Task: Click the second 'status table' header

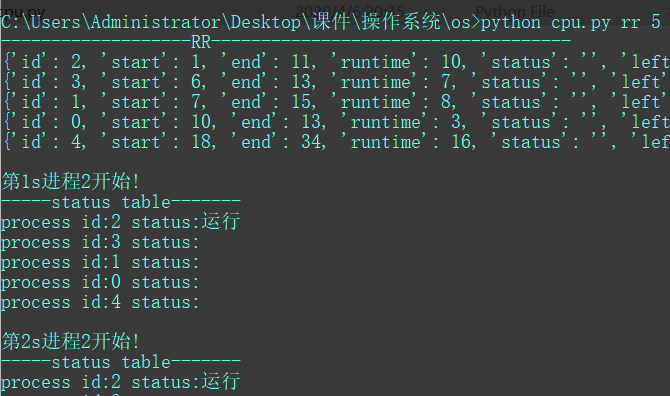Action: [x=120, y=362]
